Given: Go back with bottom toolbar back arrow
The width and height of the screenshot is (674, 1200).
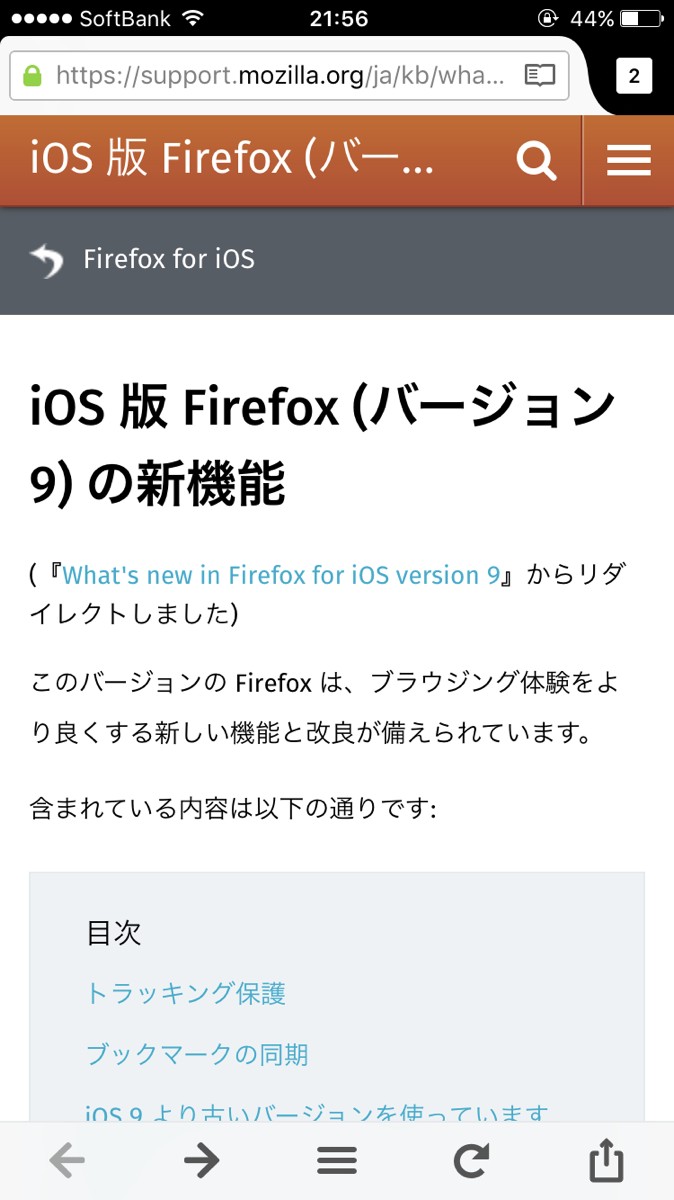Looking at the screenshot, I should 67,1160.
